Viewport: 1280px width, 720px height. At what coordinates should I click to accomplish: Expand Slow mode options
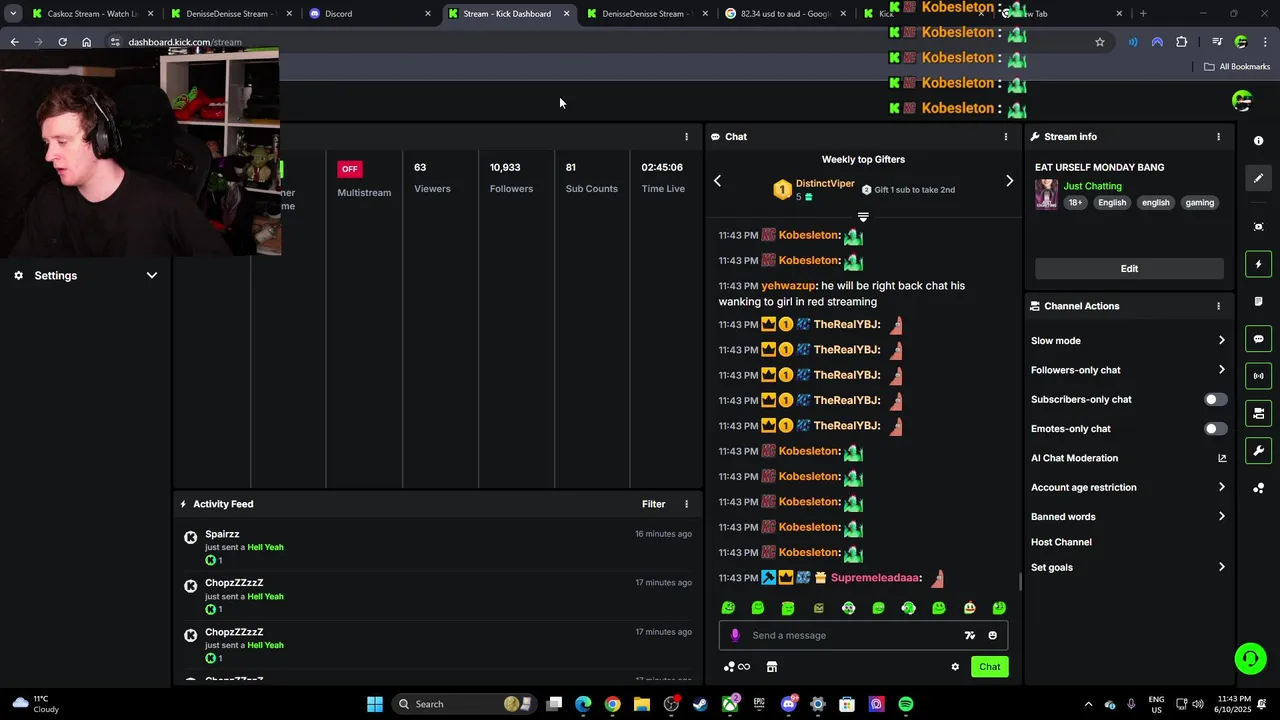[x=1127, y=341]
